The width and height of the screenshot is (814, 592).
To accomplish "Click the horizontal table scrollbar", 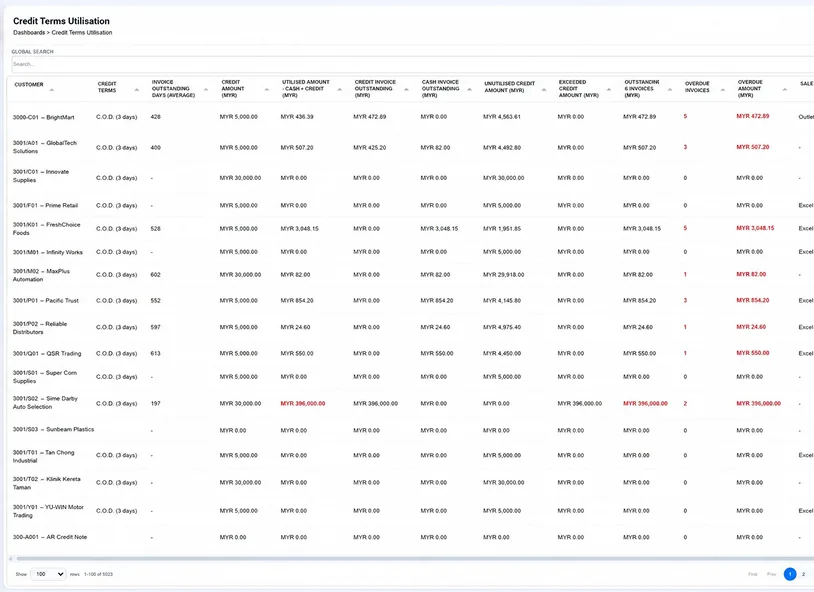I will pos(415,559).
